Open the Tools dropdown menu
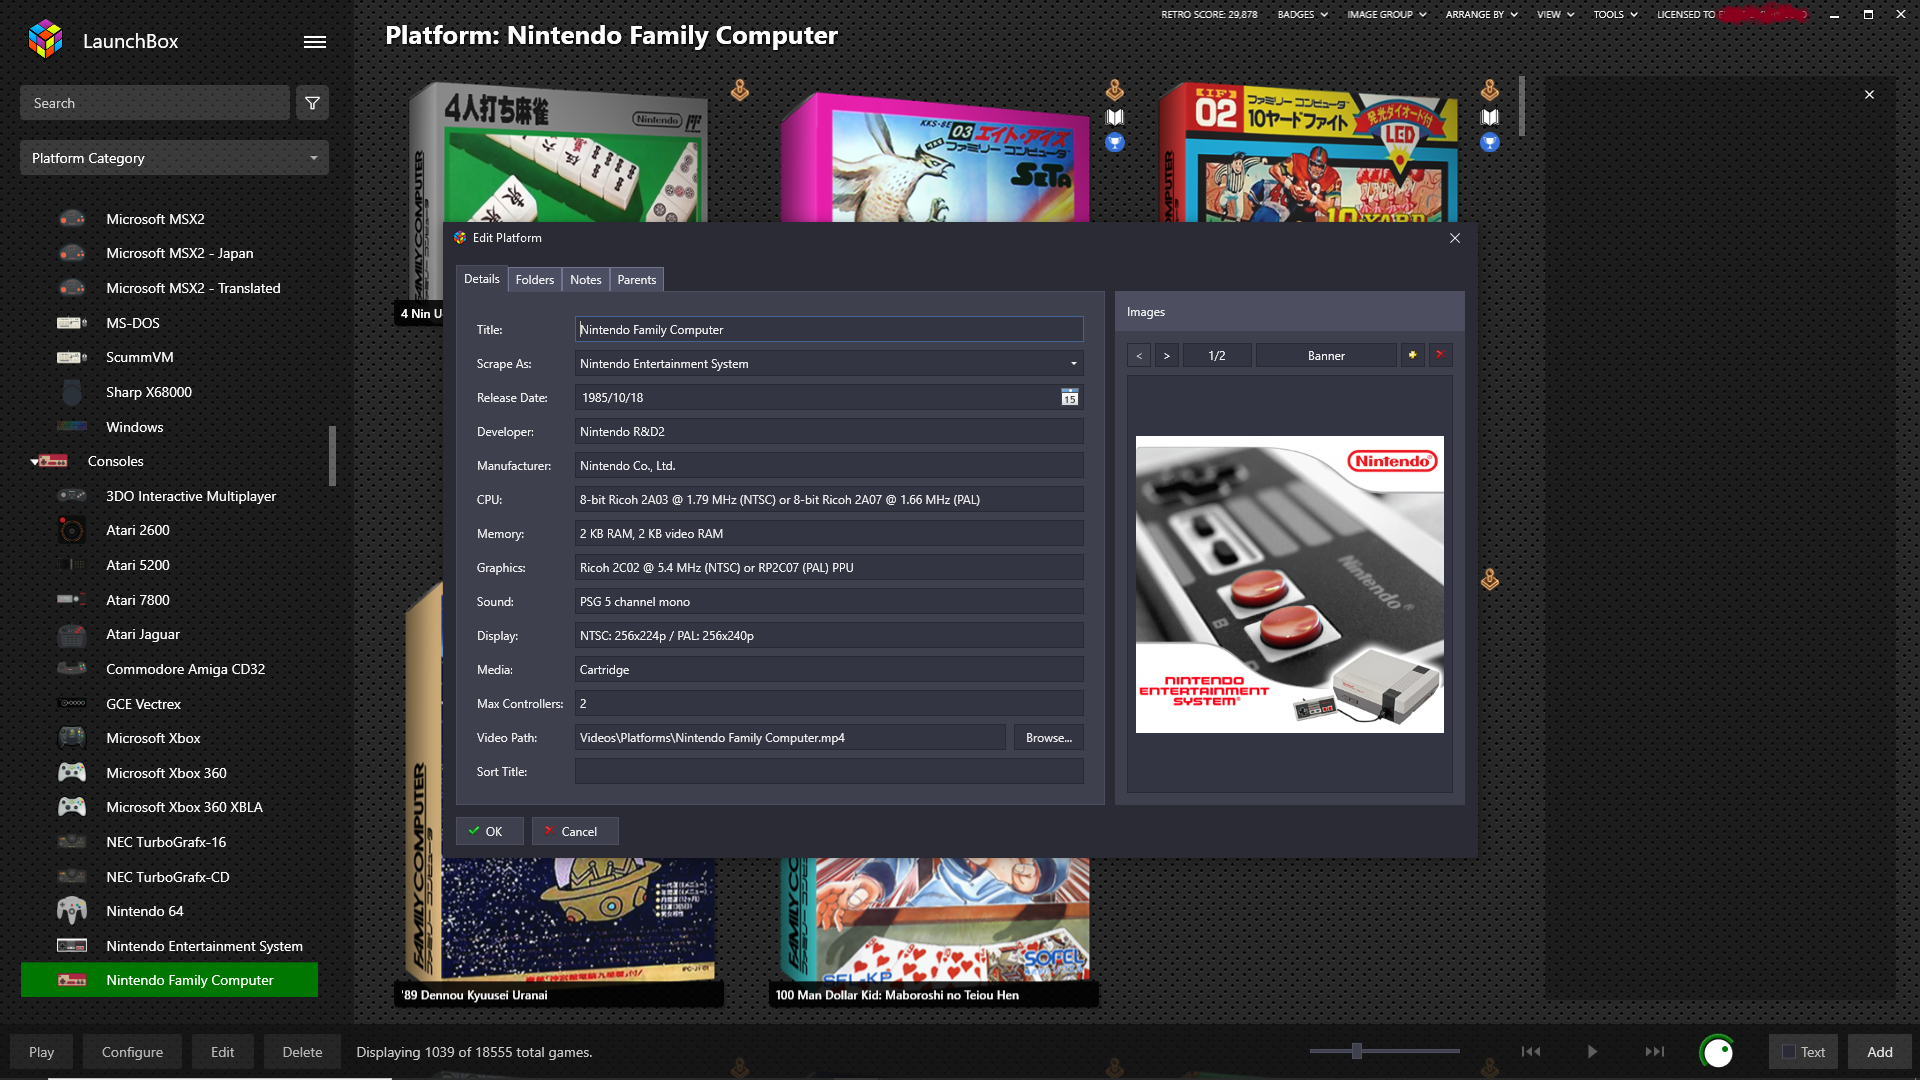 pos(1615,14)
